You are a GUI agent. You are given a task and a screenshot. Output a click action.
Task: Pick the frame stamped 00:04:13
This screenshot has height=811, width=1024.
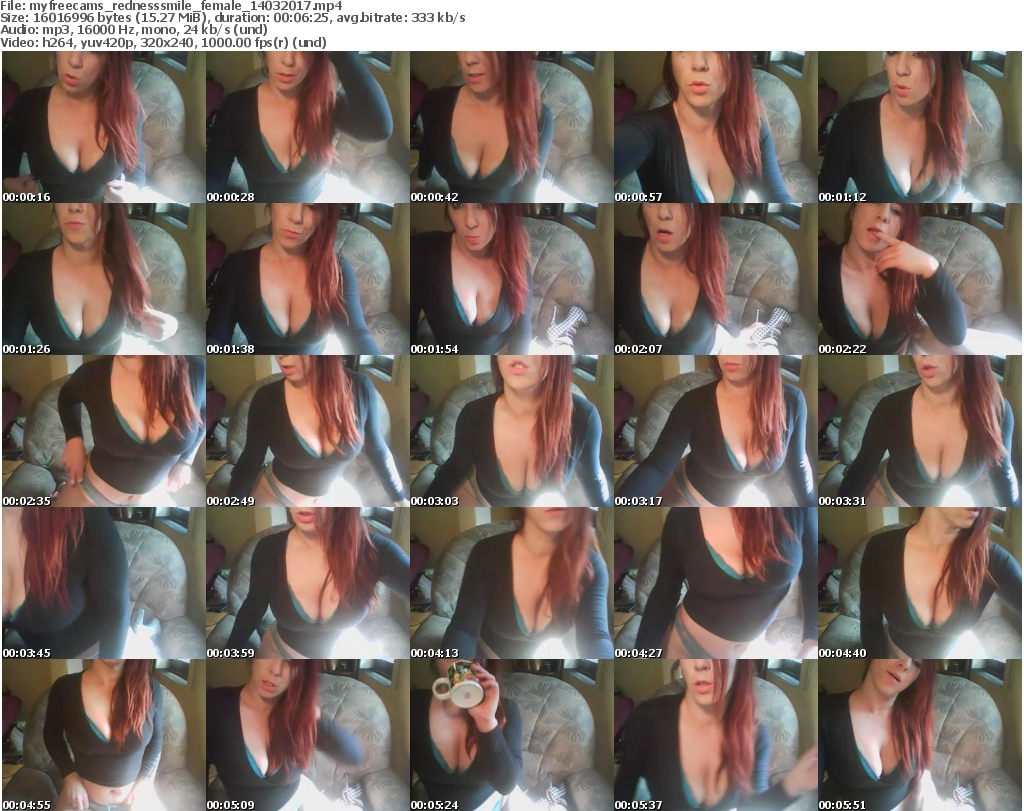[512, 583]
